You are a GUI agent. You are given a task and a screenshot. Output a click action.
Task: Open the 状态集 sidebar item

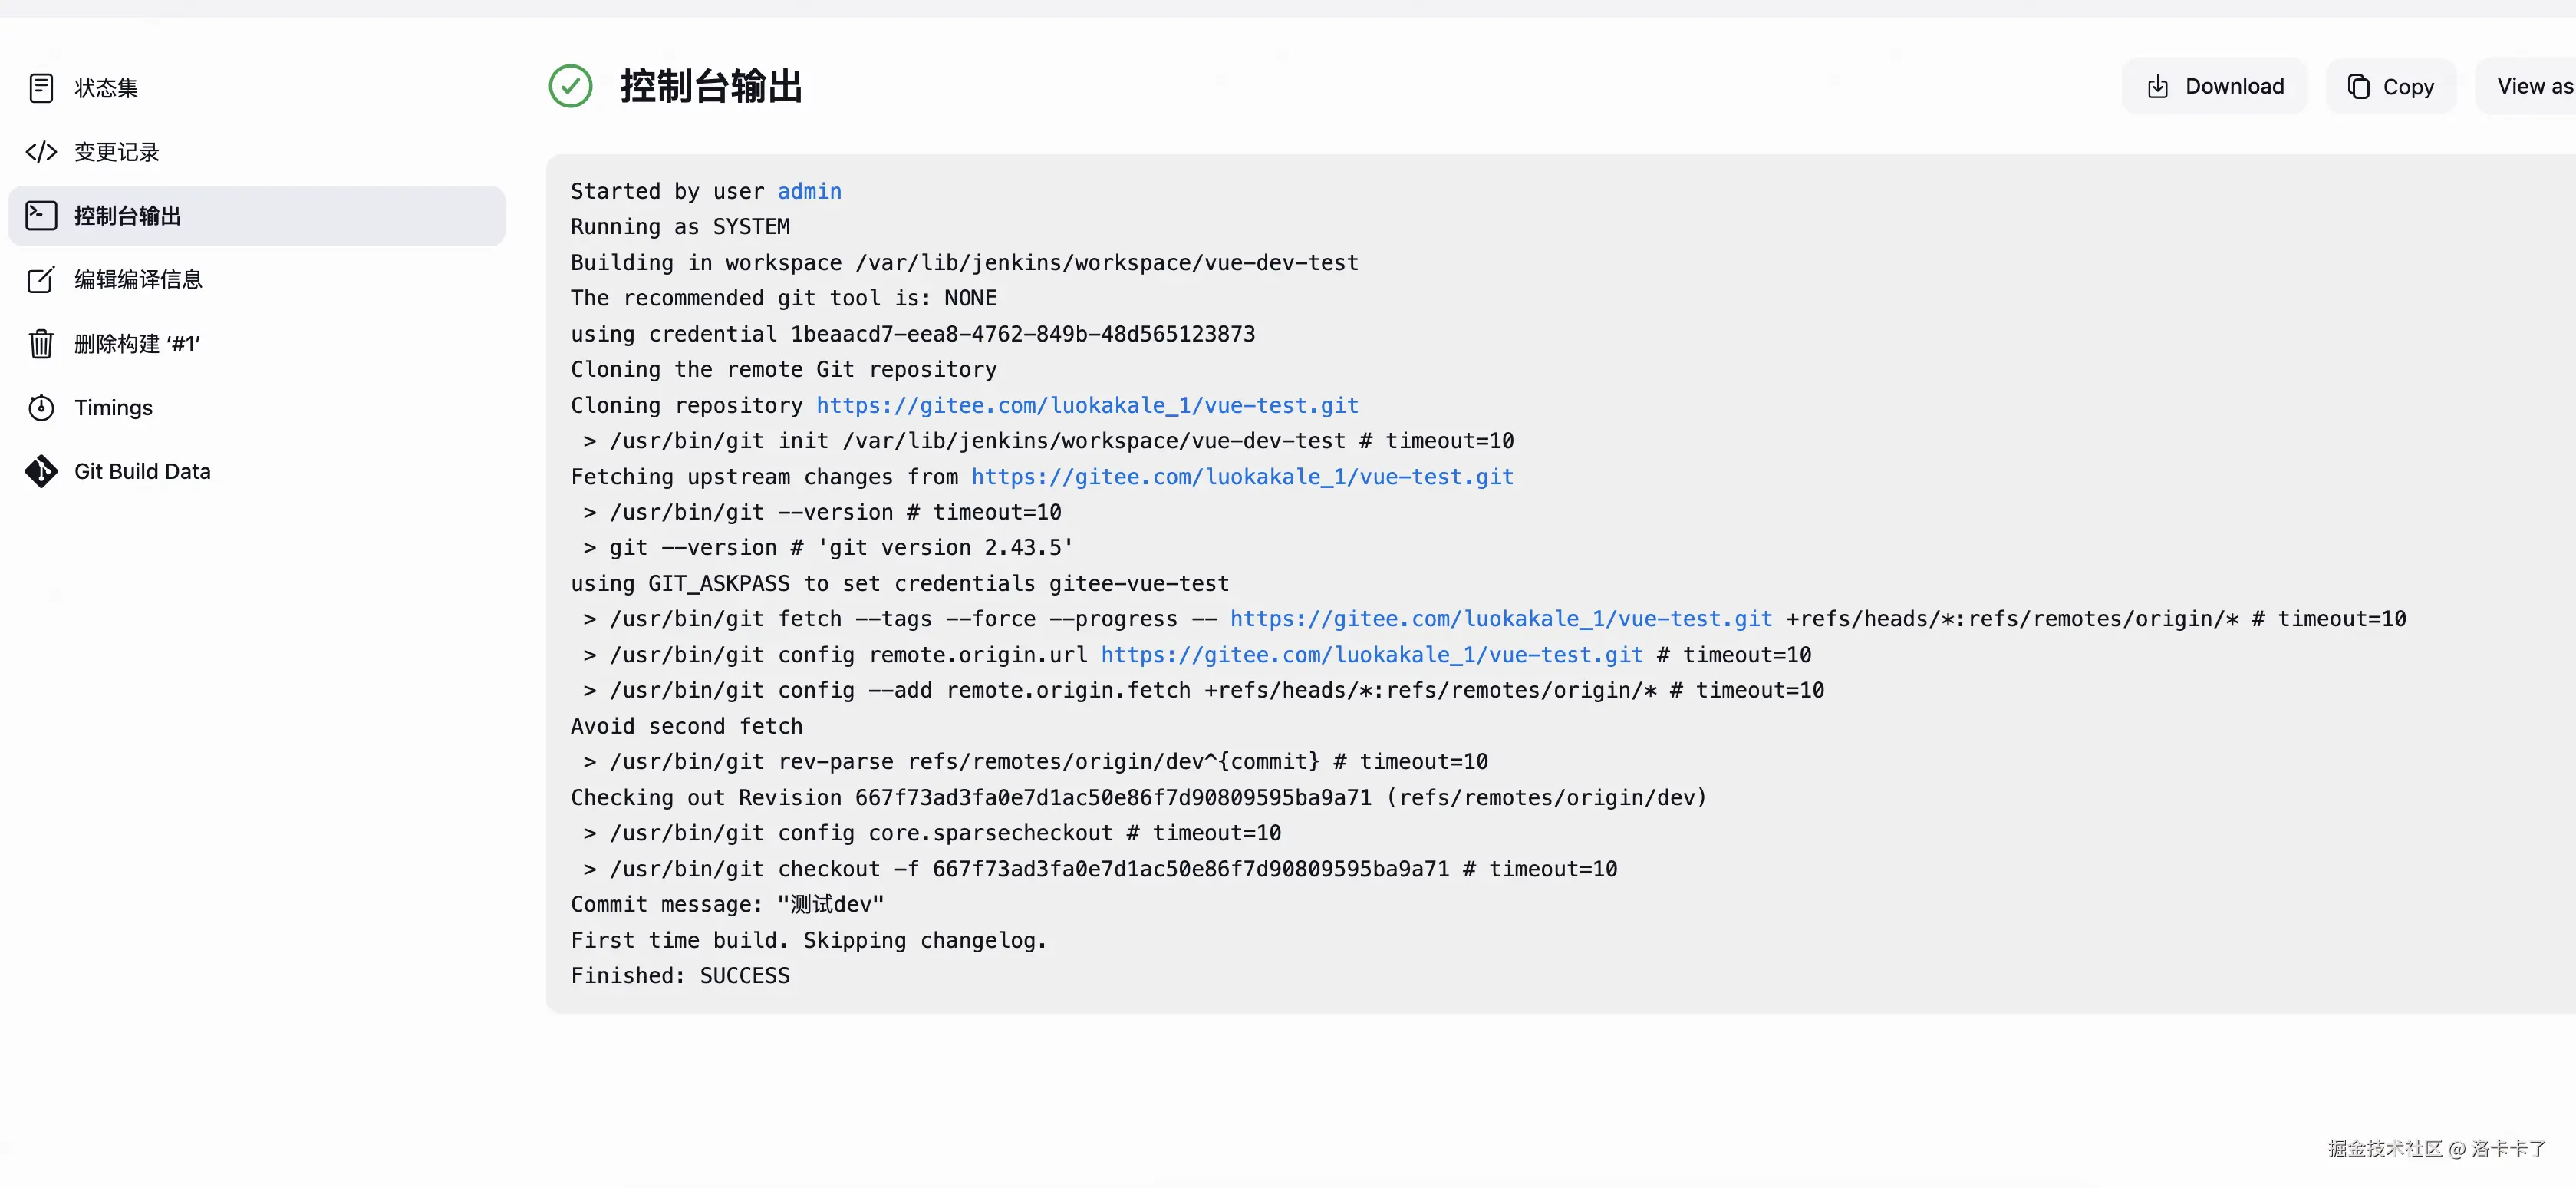(x=106, y=88)
